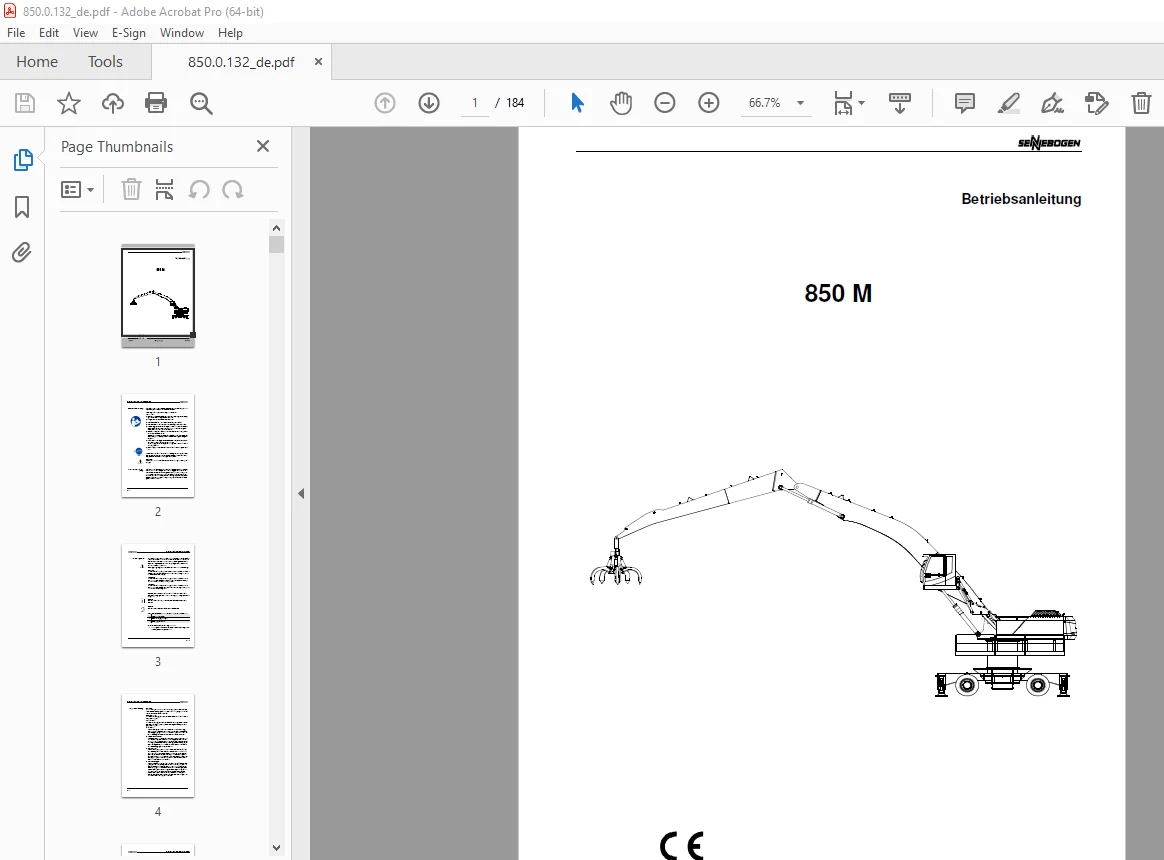
Task: Click the Betriebsanleitung heading text
Action: point(1021,199)
